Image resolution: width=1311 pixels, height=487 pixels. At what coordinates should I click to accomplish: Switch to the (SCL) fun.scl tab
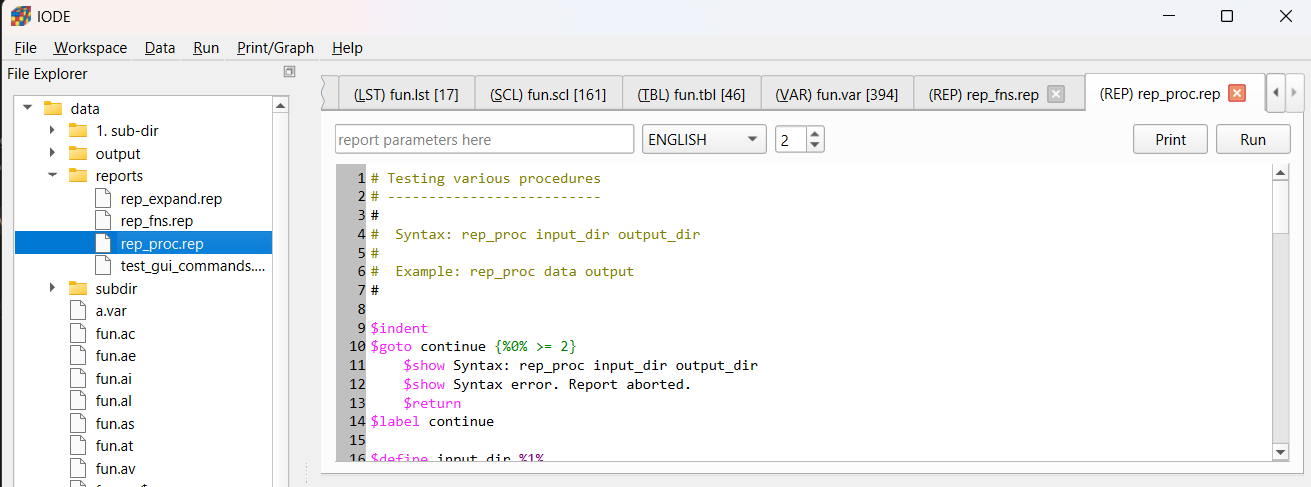(548, 95)
